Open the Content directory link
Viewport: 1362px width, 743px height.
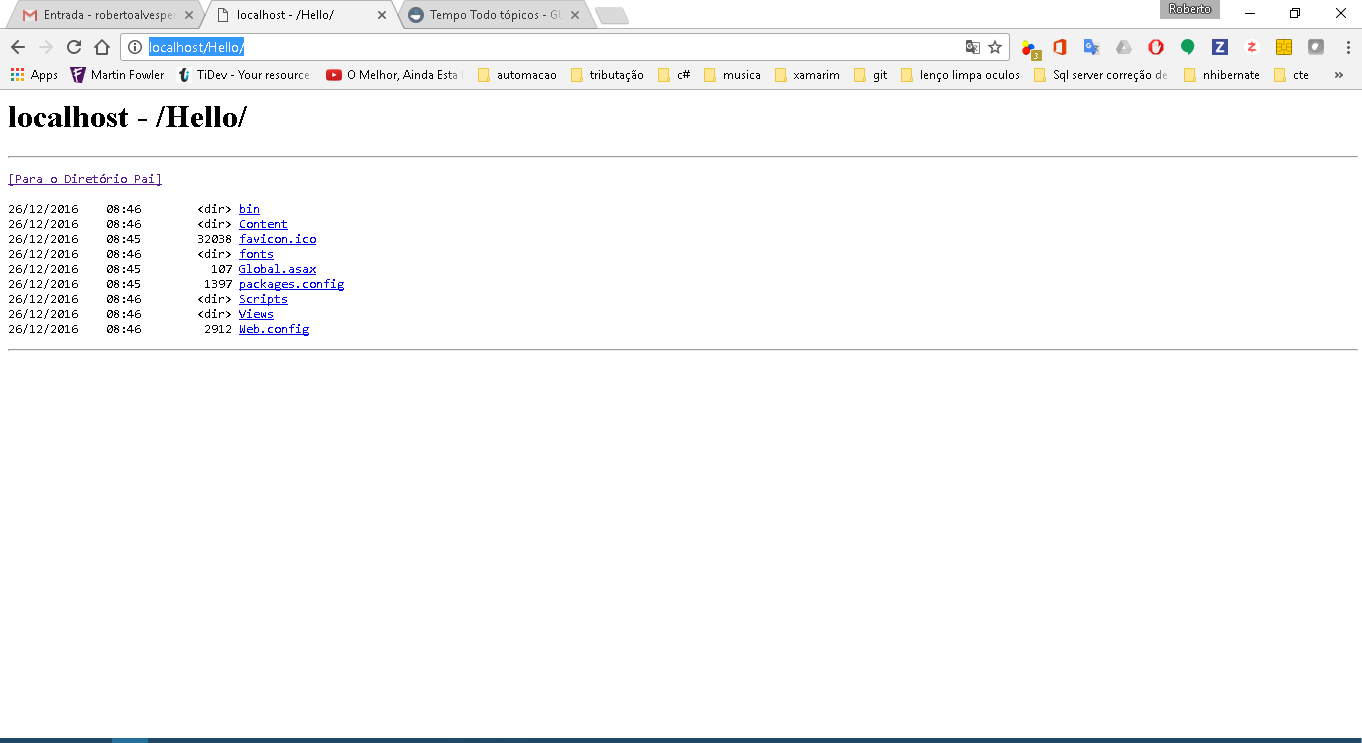tap(263, 224)
